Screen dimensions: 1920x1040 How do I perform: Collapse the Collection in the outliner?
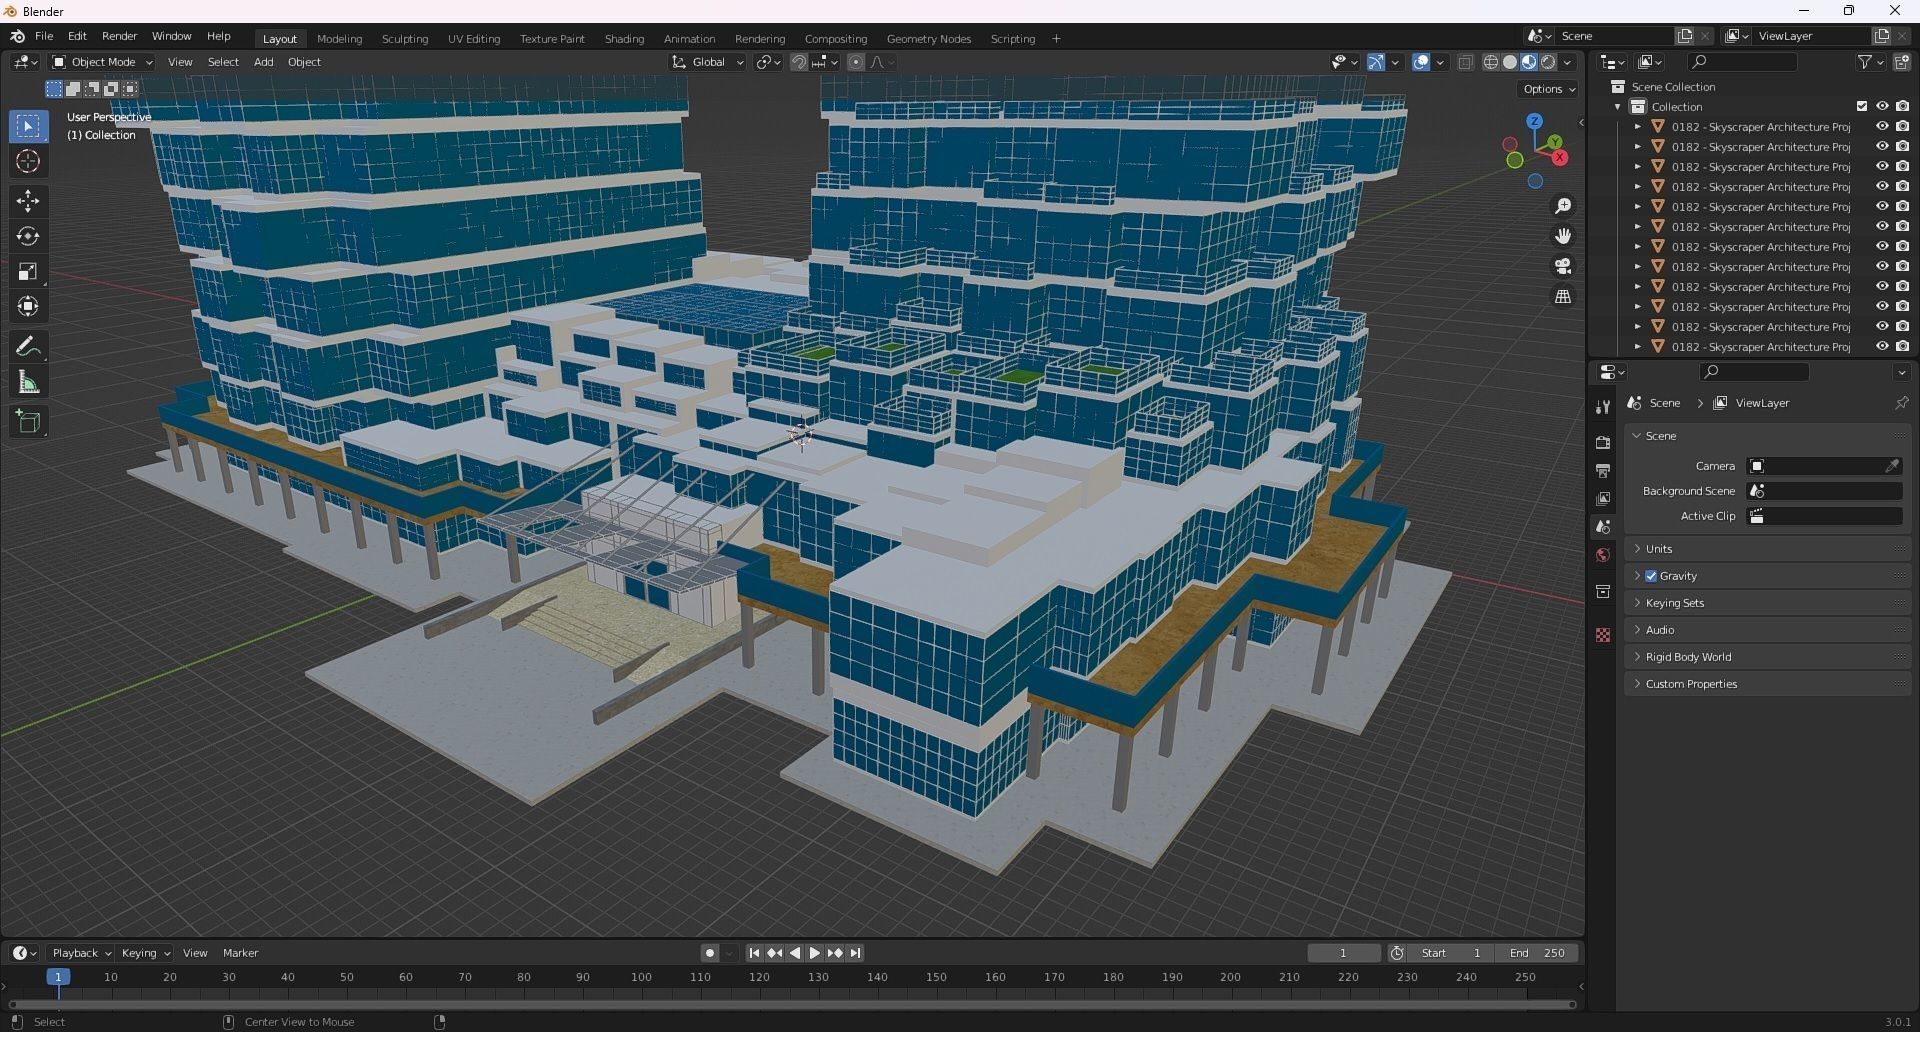[1618, 107]
